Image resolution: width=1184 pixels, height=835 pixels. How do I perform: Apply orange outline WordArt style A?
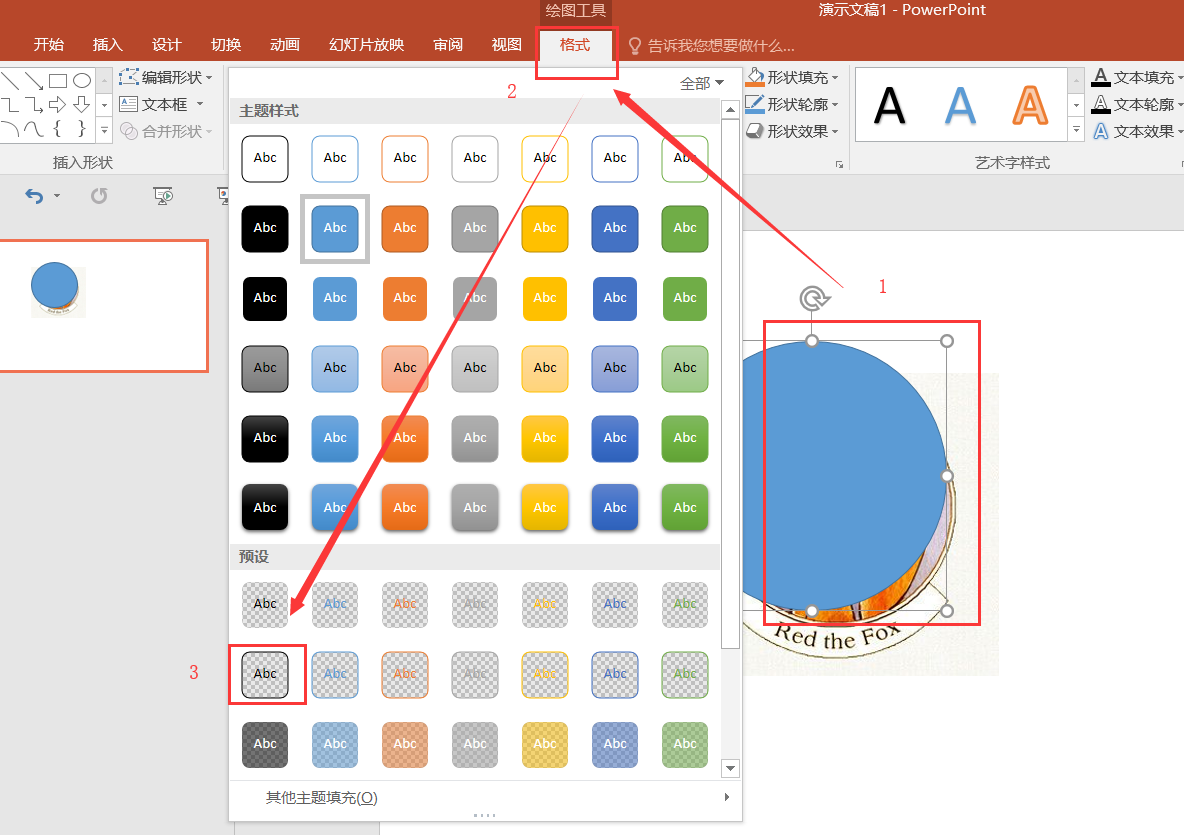click(x=1029, y=105)
